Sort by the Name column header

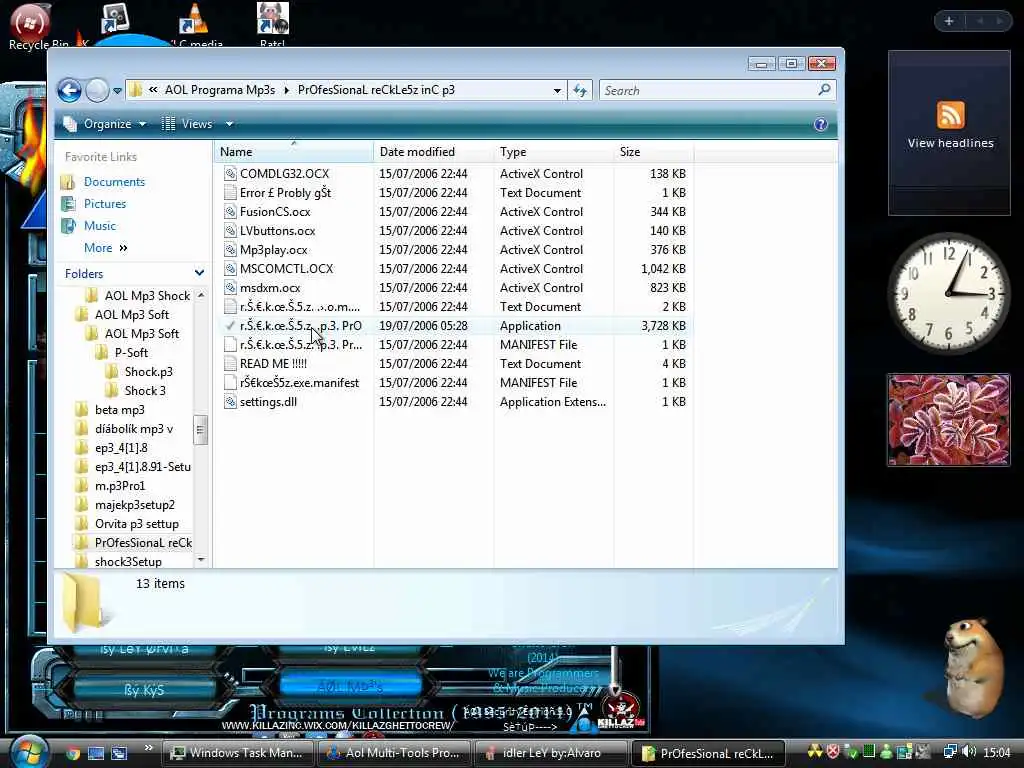293,152
